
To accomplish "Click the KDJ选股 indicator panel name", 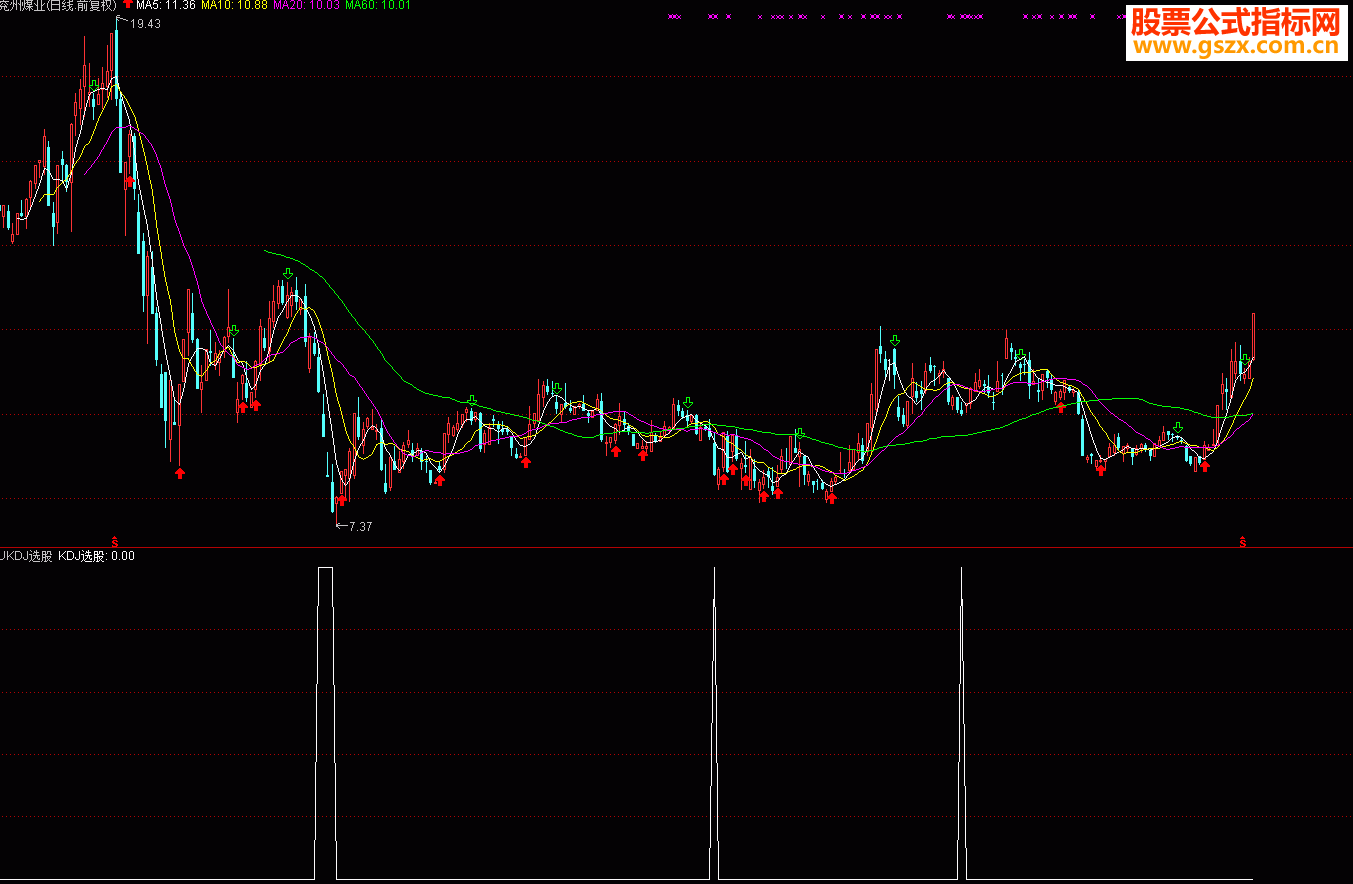I will (26, 556).
